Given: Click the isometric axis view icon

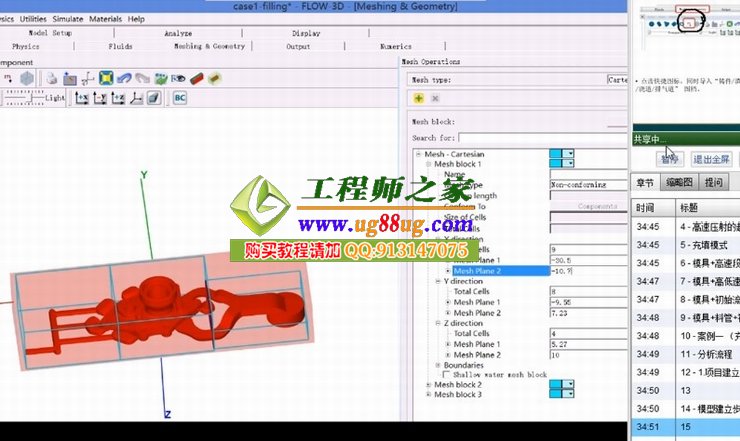Looking at the screenshot, I should [136, 98].
